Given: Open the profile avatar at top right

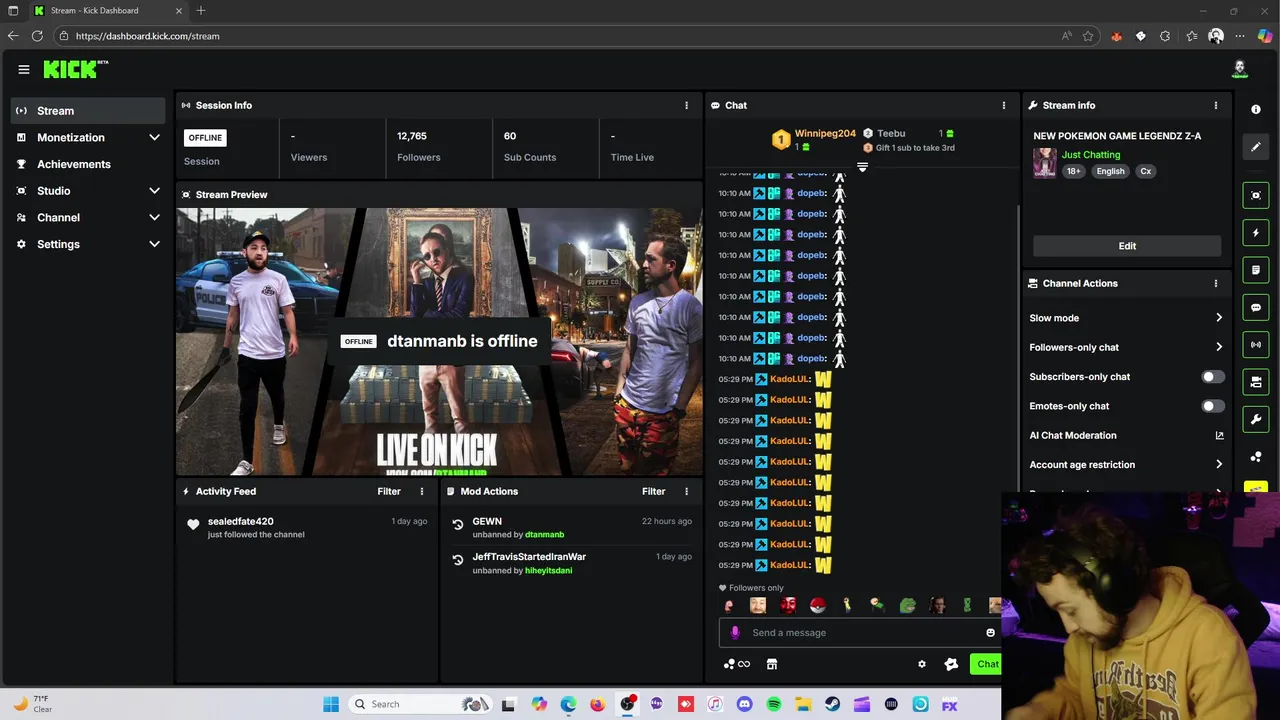Looking at the screenshot, I should point(1240,69).
